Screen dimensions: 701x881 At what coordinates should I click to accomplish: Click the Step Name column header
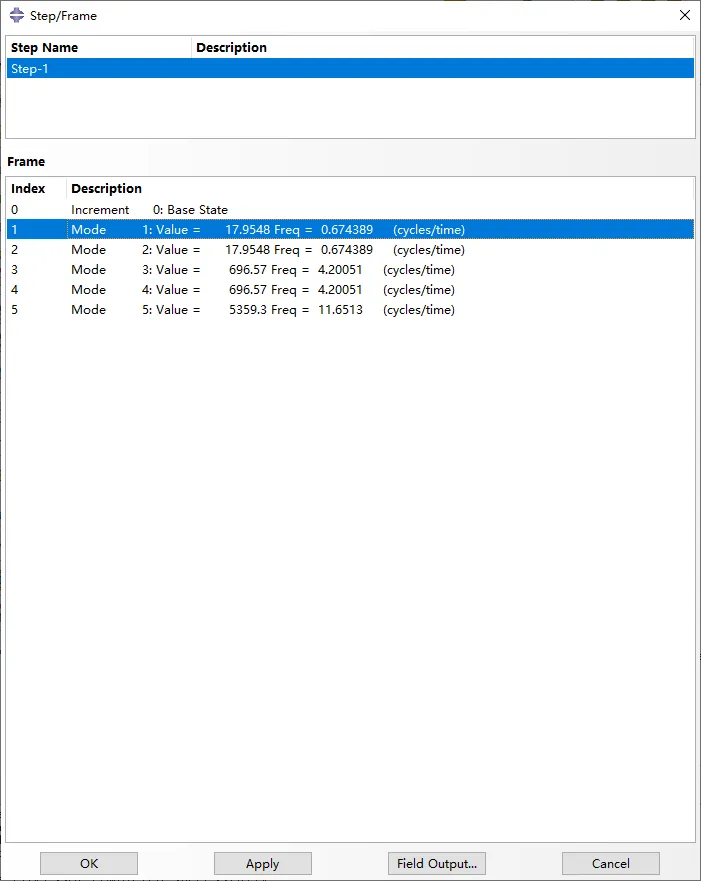click(98, 47)
